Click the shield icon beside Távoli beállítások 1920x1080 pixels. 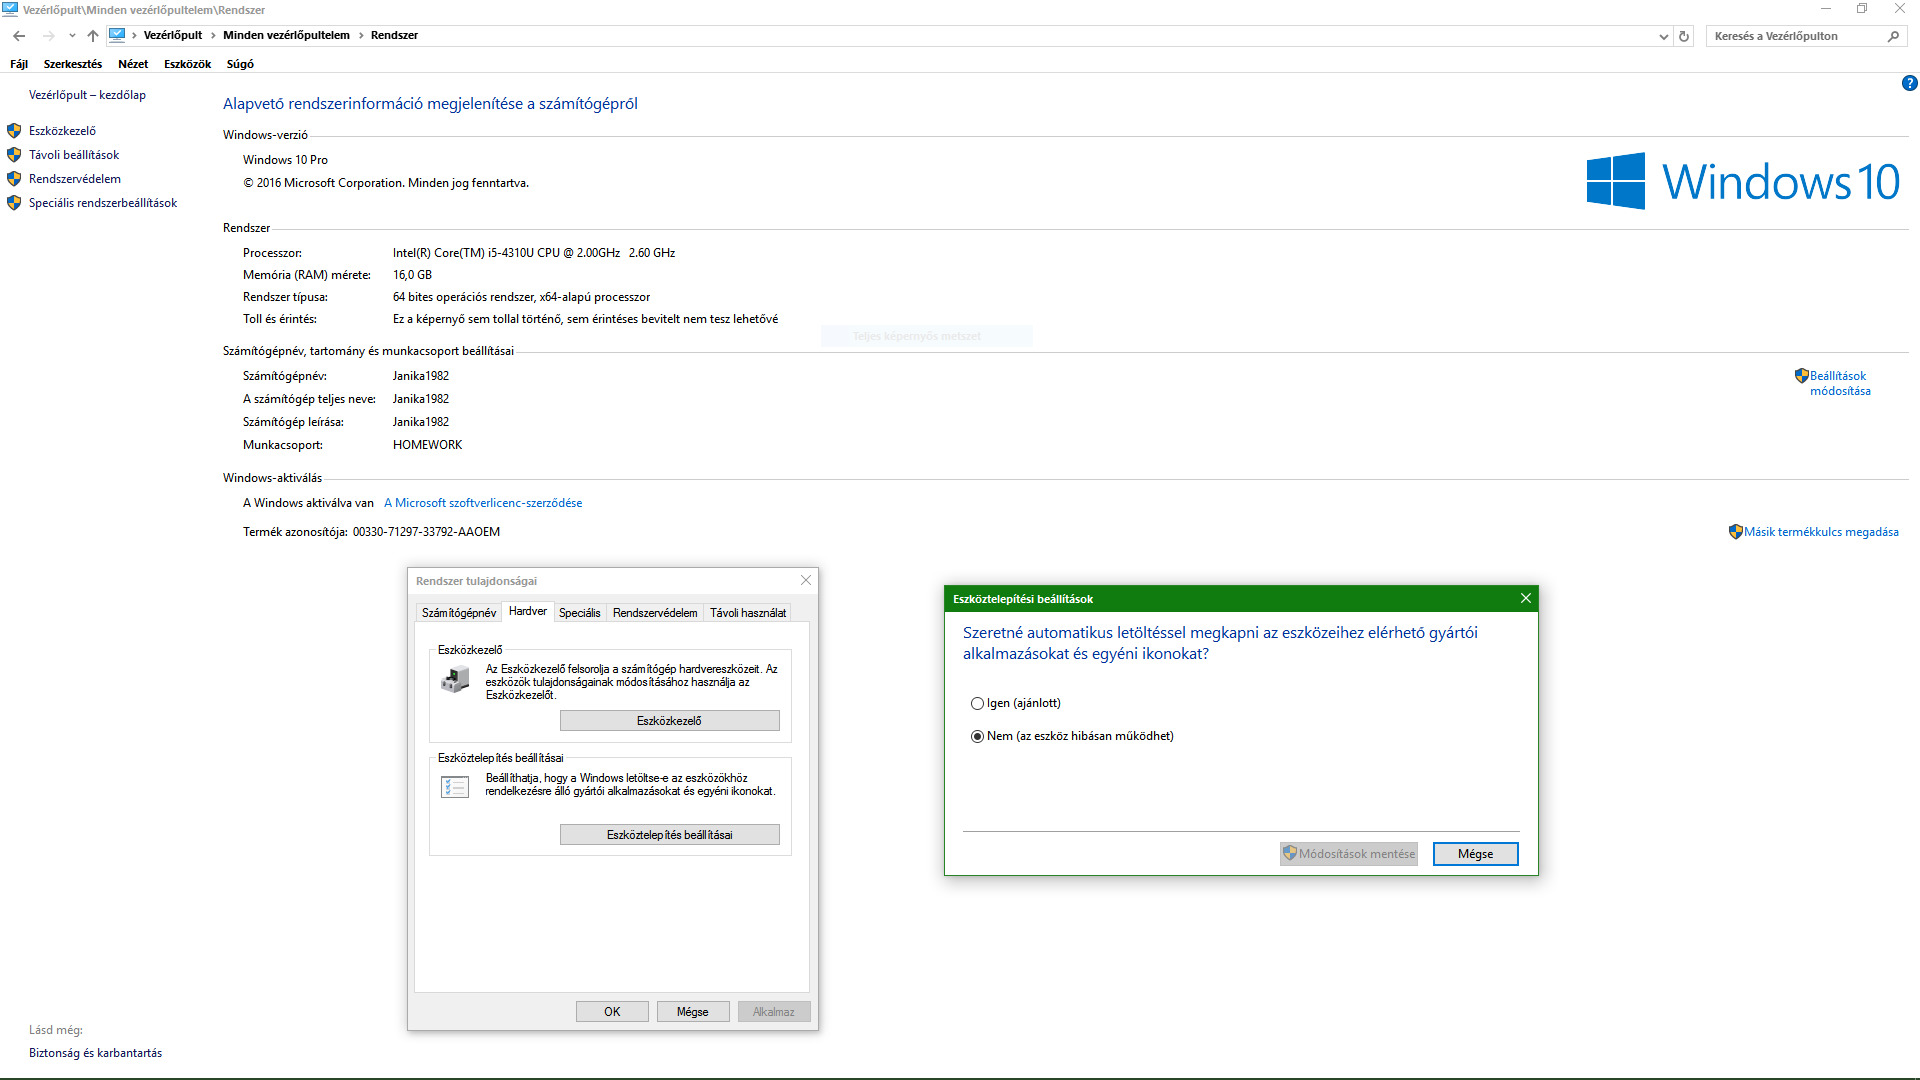[14, 155]
